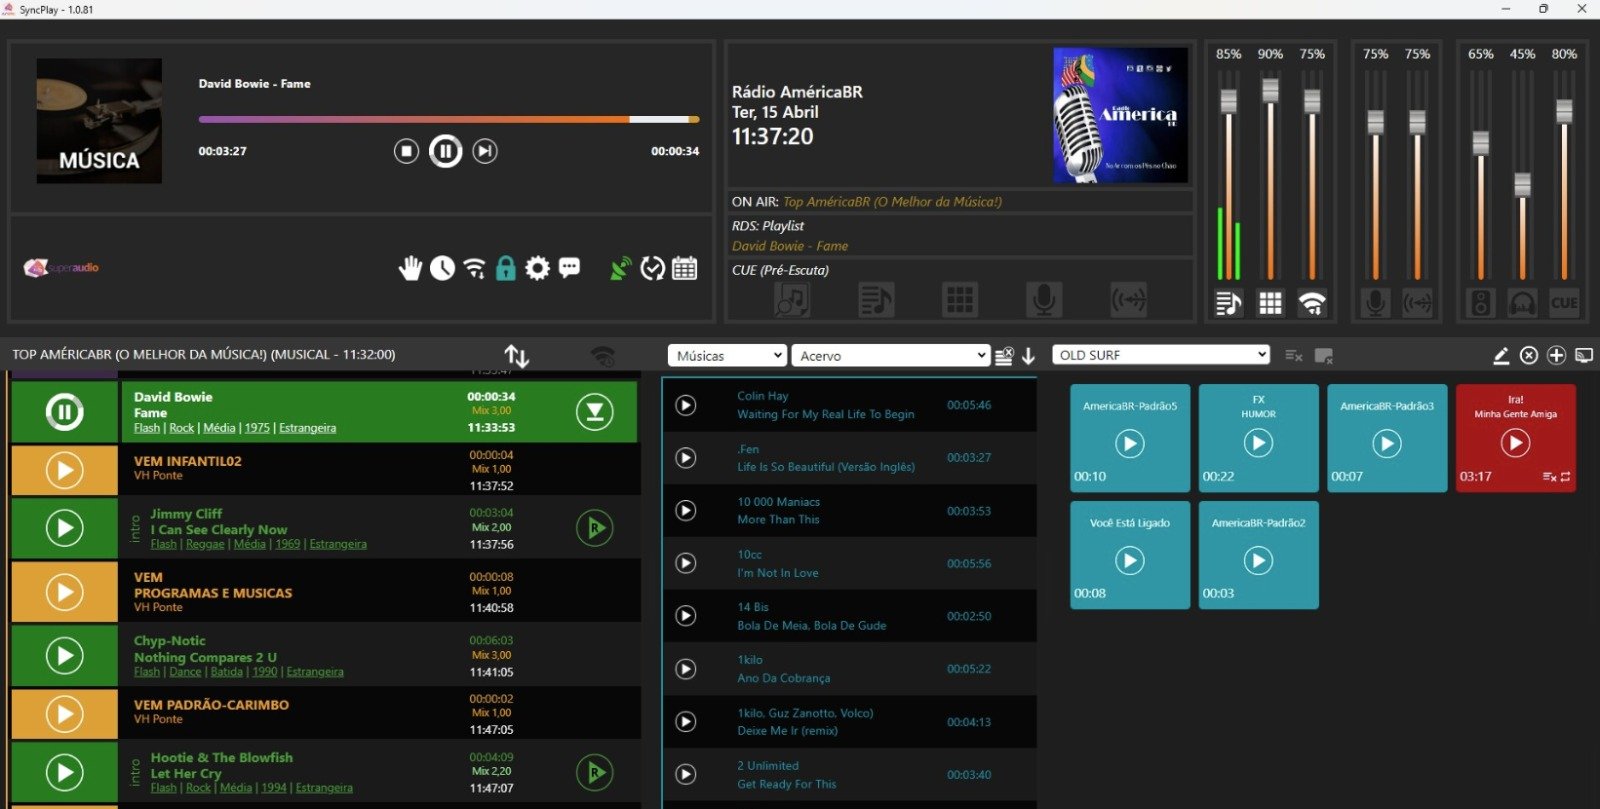The image size is (1600, 809).
Task: Click the green satellite dish broadcast icon
Action: 621,268
